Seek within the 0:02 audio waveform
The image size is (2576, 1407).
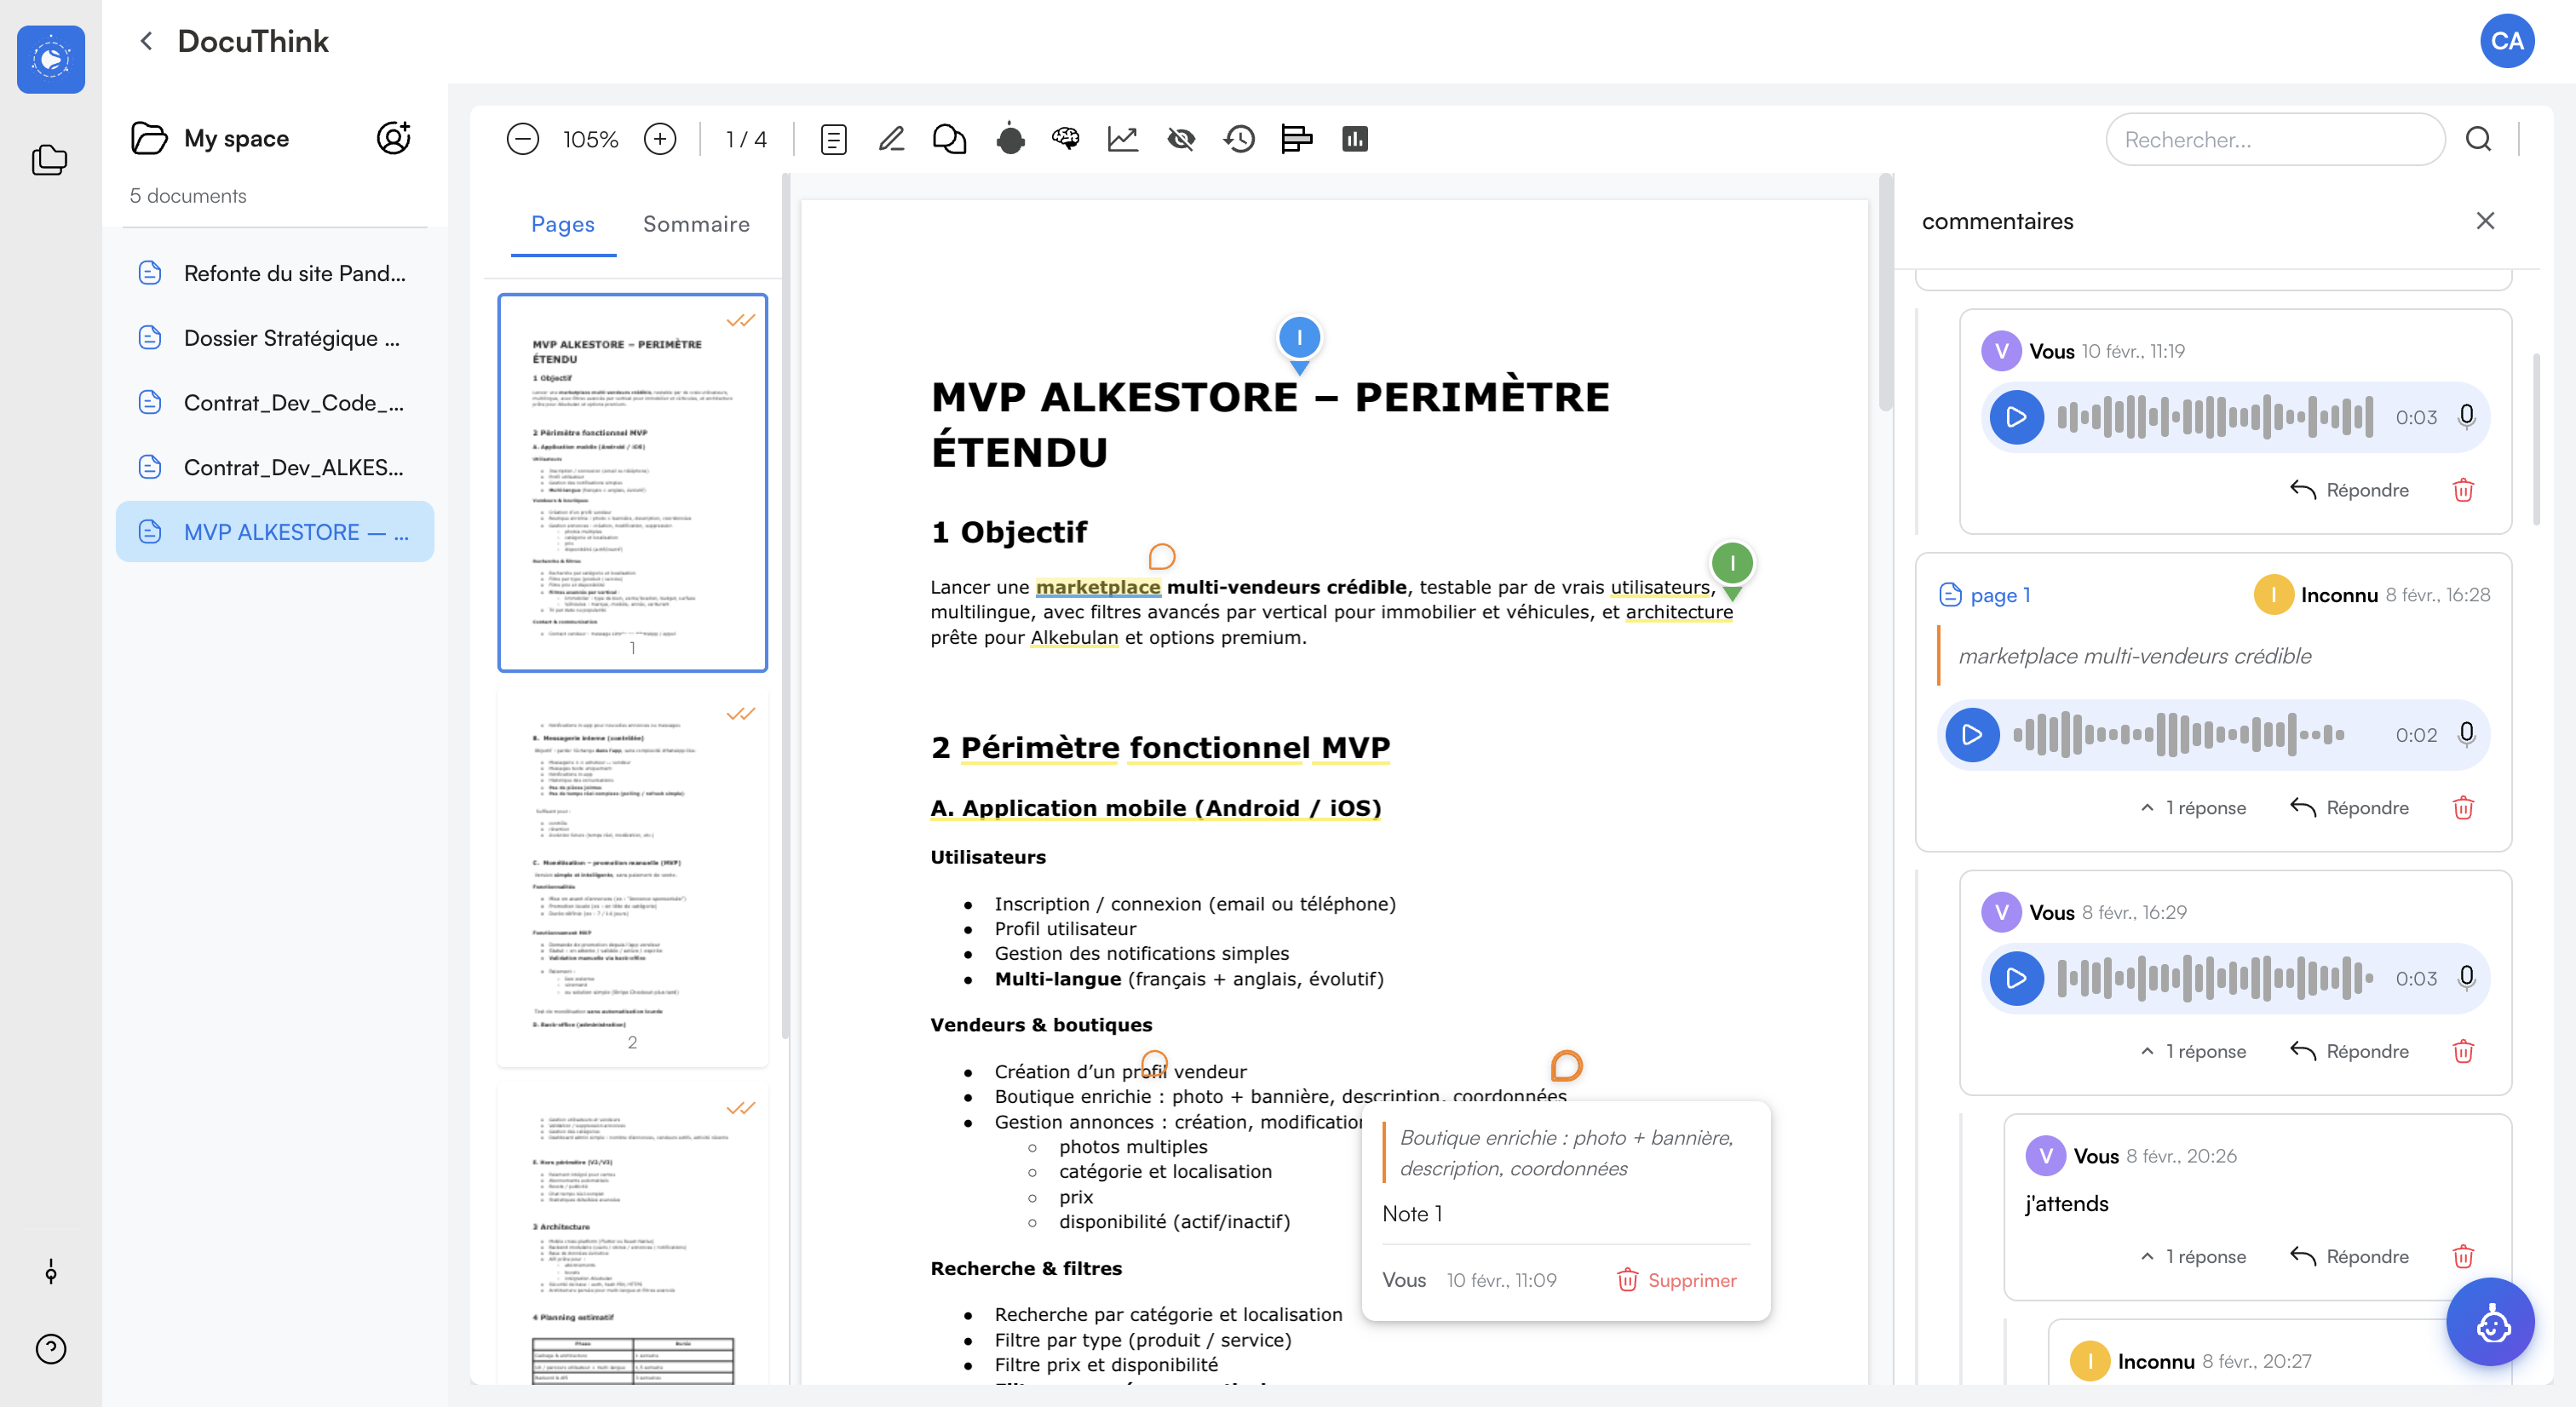click(2178, 735)
